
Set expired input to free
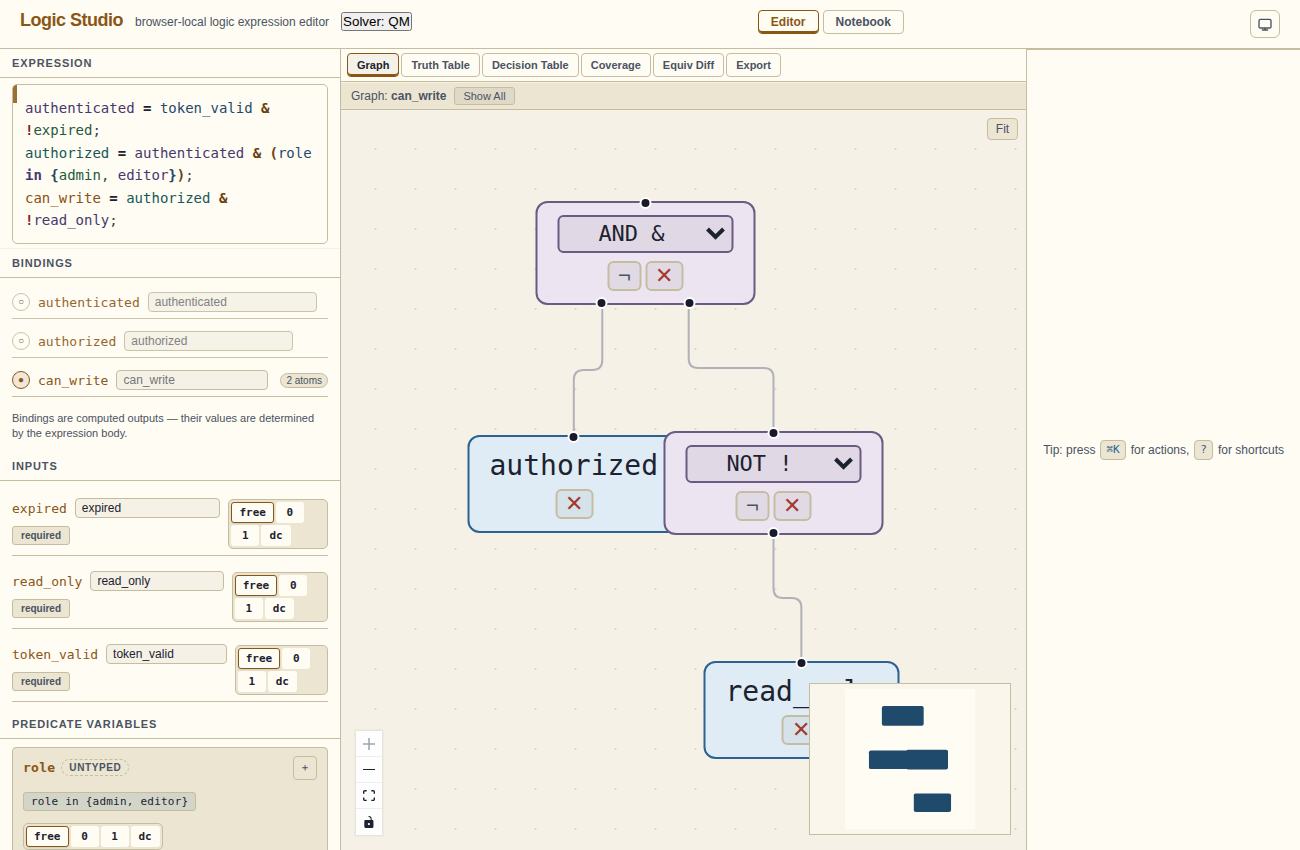tap(253, 512)
